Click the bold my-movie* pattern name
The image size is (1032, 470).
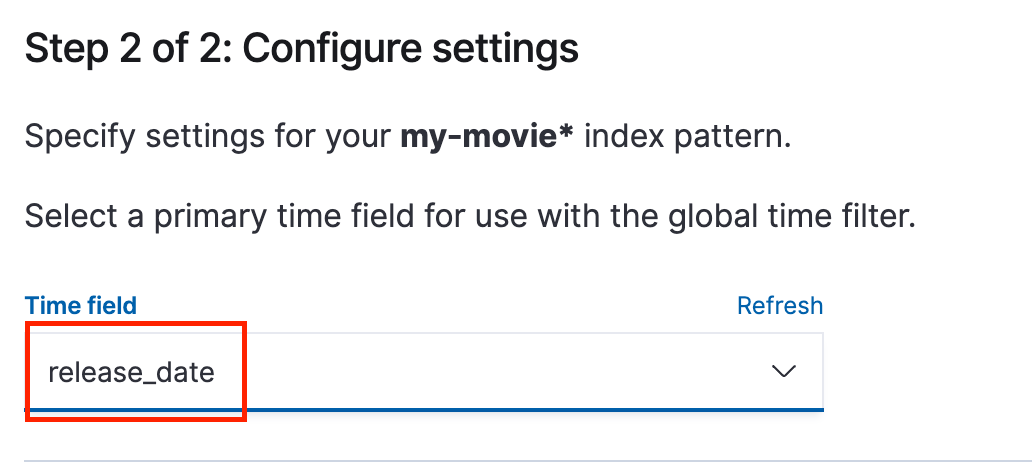tap(487, 136)
